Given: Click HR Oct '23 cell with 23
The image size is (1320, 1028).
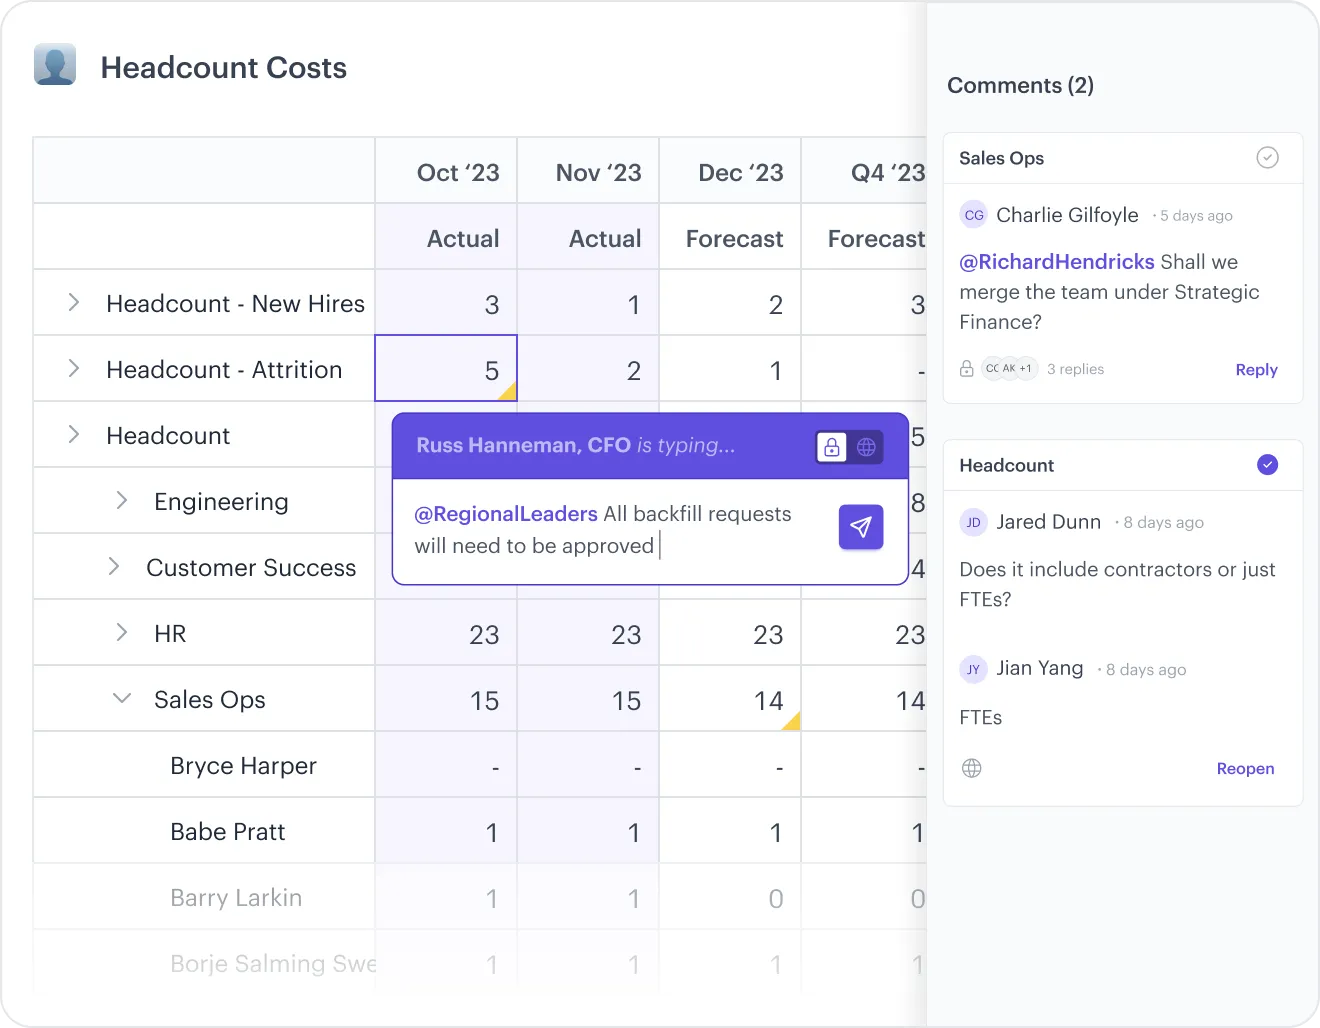Looking at the screenshot, I should (446, 633).
